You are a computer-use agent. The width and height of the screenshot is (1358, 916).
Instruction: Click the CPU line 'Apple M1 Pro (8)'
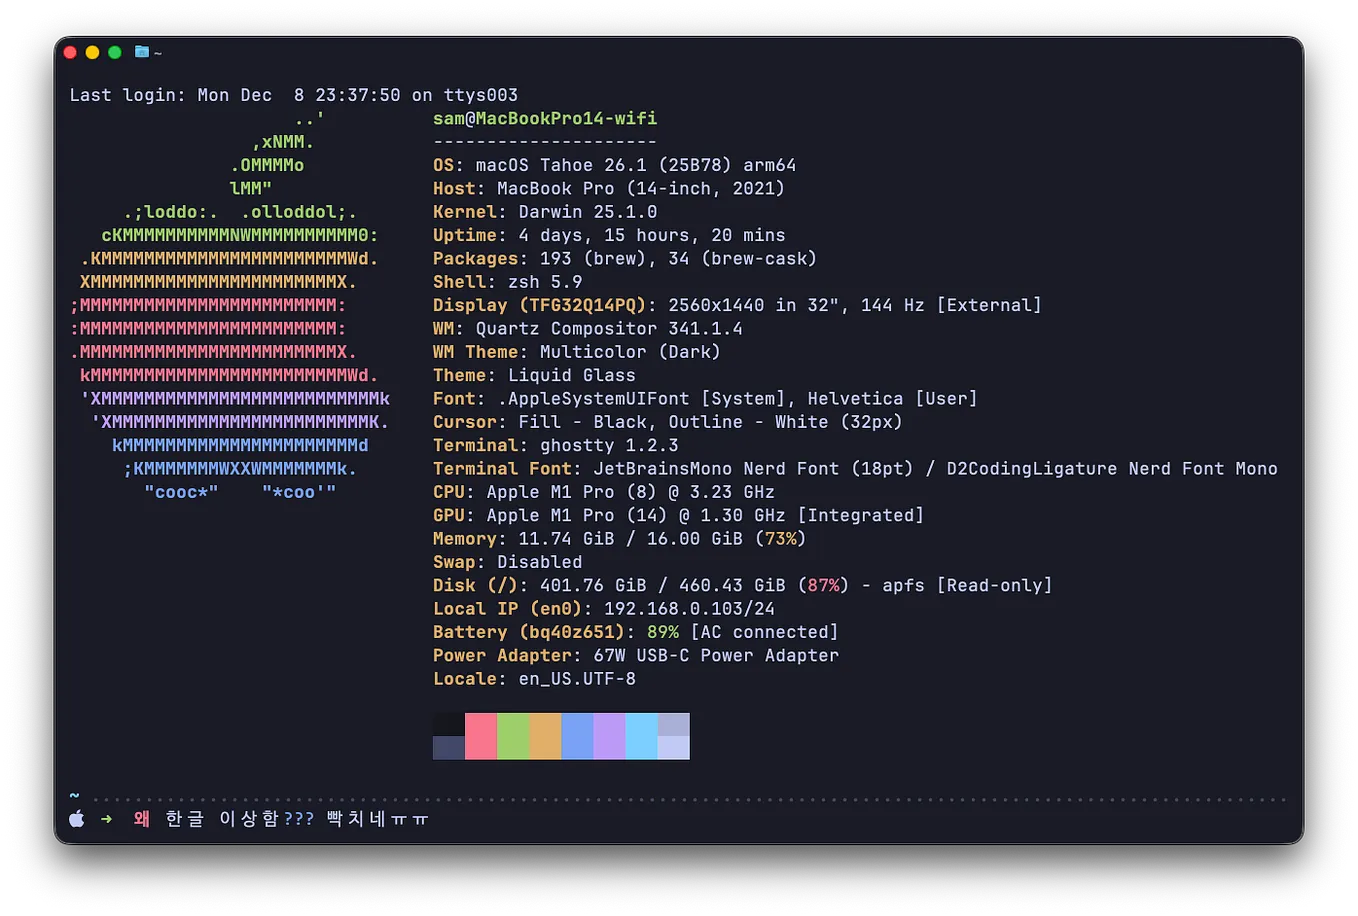604,492
